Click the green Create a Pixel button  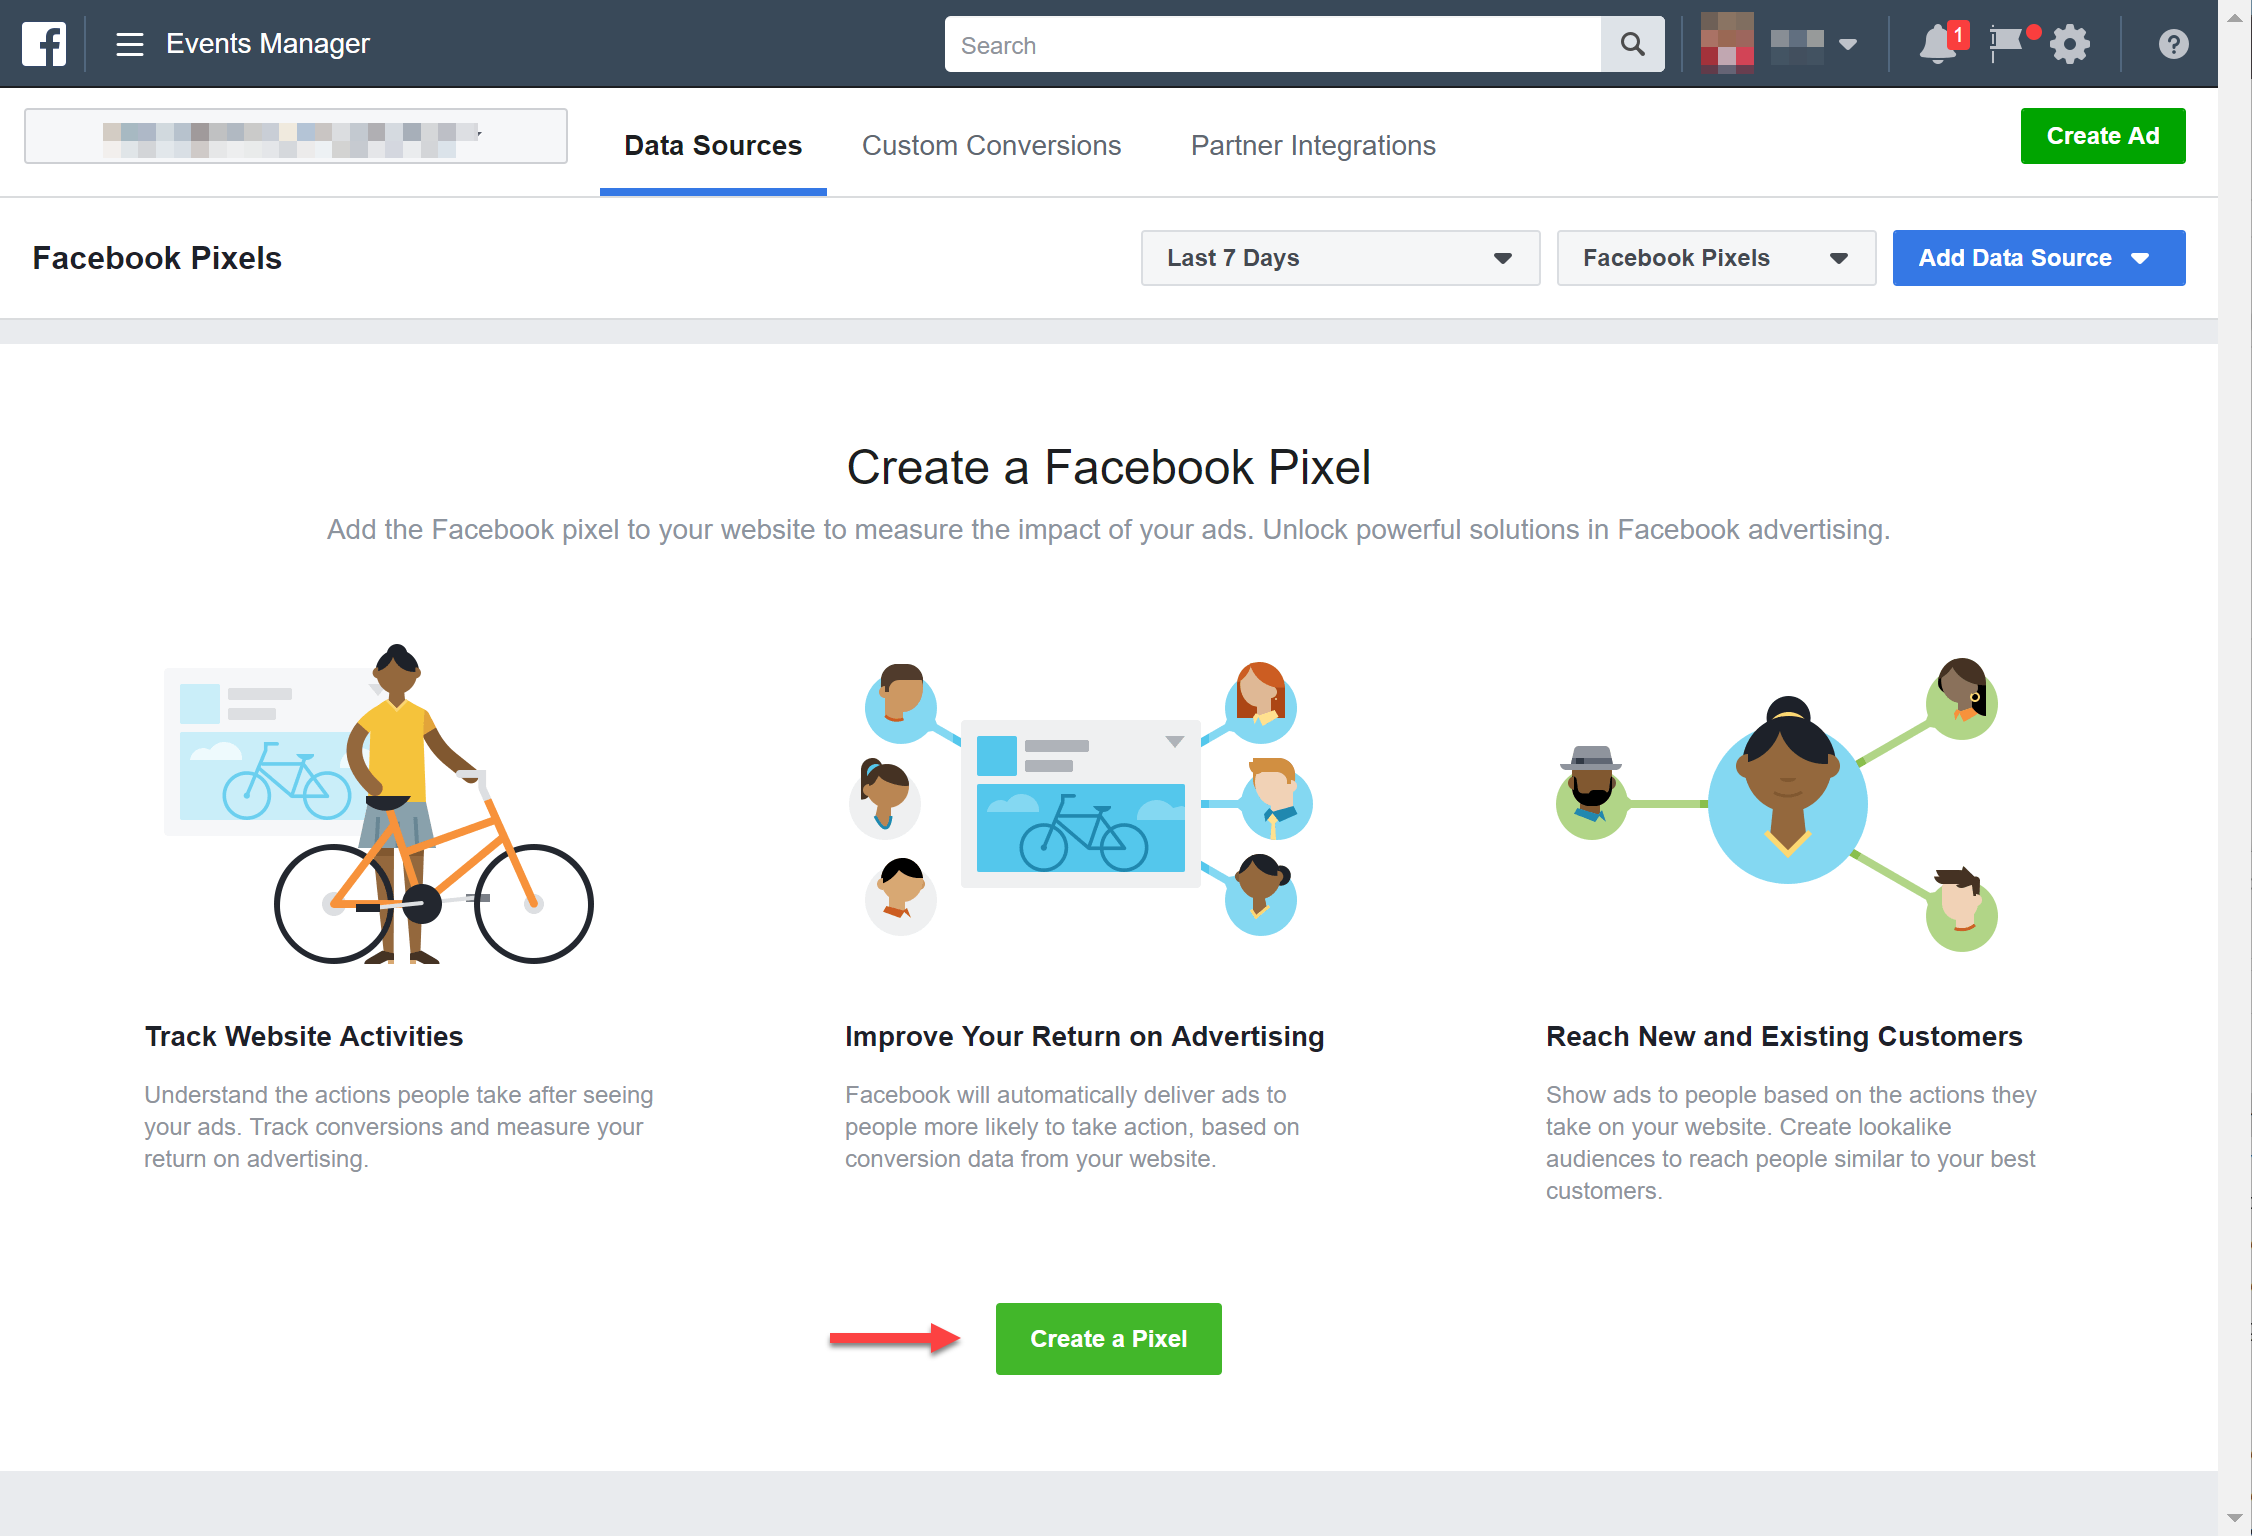pyautogui.click(x=1108, y=1338)
